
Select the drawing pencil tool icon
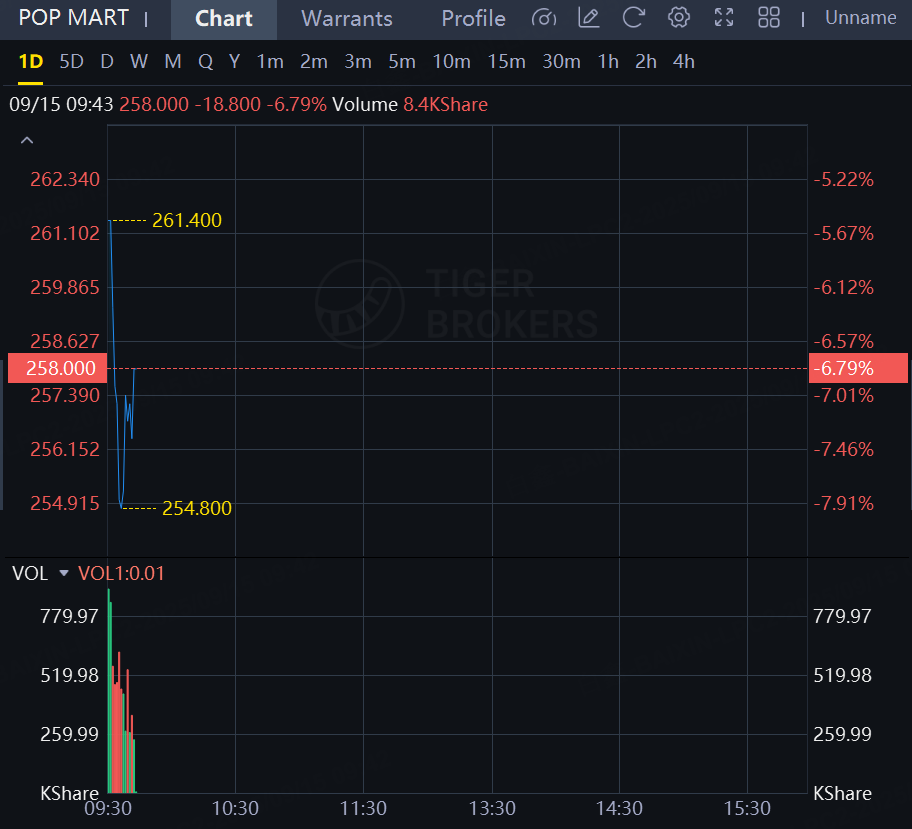pyautogui.click(x=589, y=18)
